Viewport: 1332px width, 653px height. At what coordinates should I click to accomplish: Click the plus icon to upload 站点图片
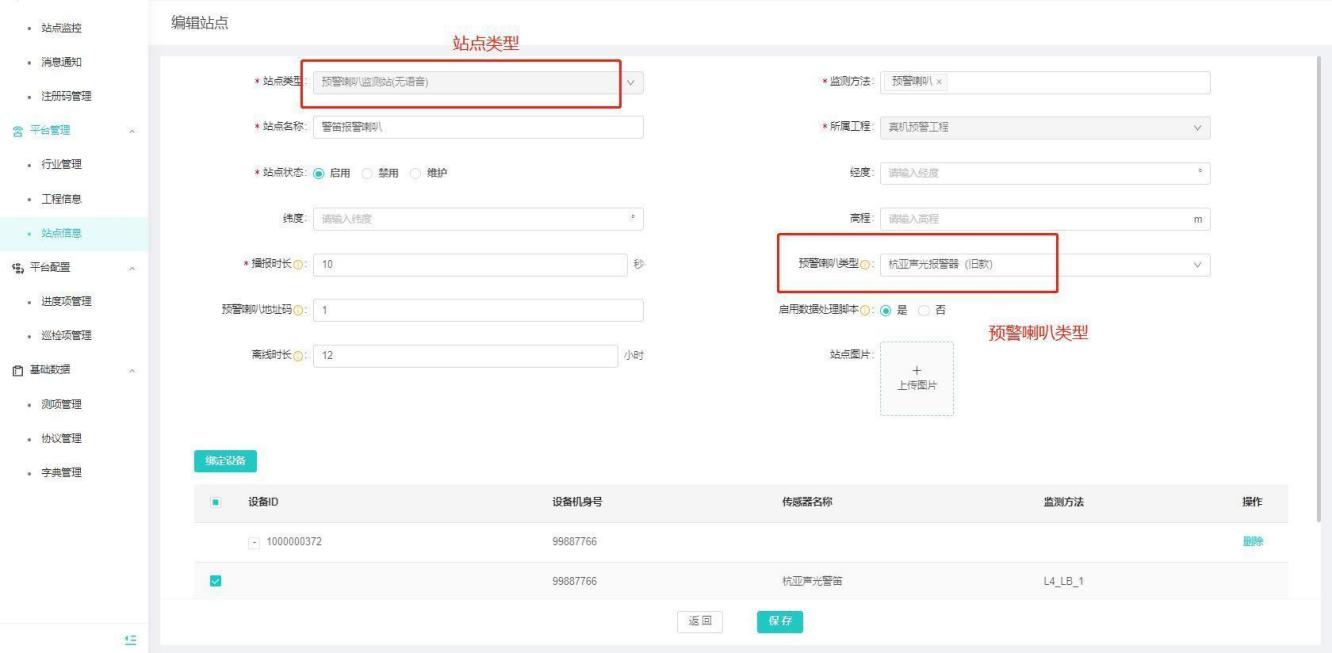pyautogui.click(x=916, y=373)
